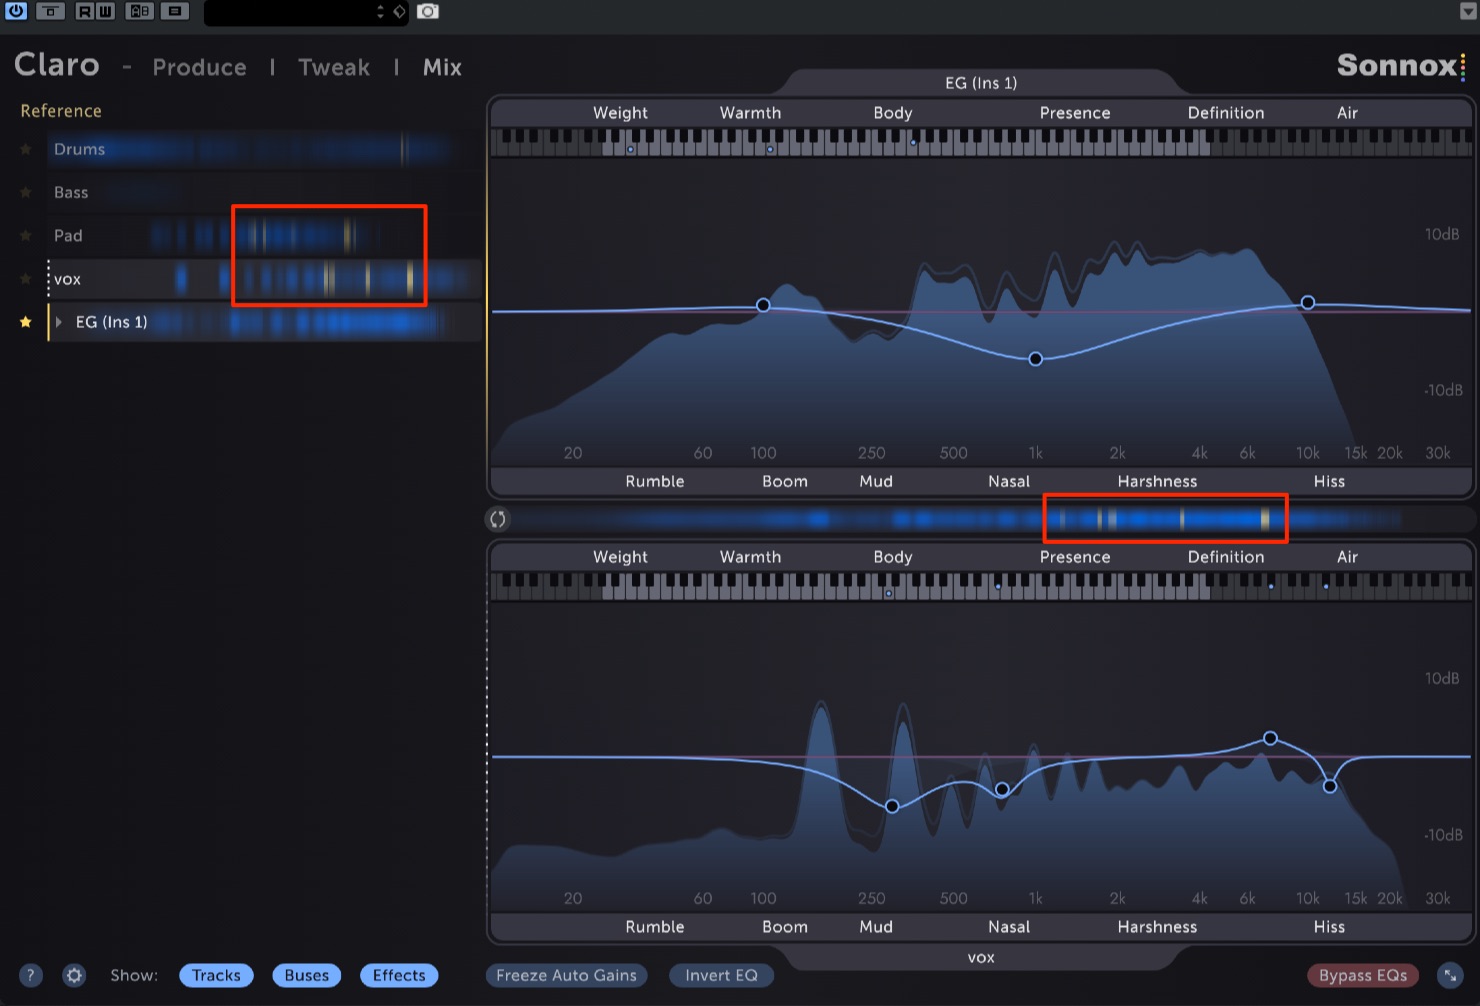The width and height of the screenshot is (1480, 1006).
Task: Click the Bypass EQs button
Action: click(x=1363, y=975)
